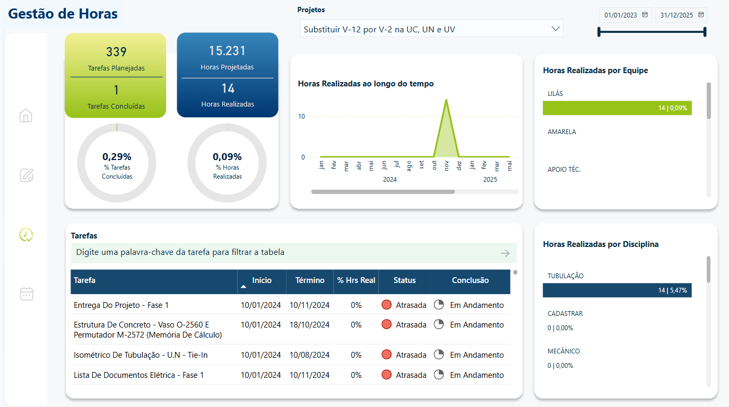Viewport: 729px width, 407px height.
Task: Click scrollbar of Horas Realizadas por Disciplina
Action: (709, 269)
